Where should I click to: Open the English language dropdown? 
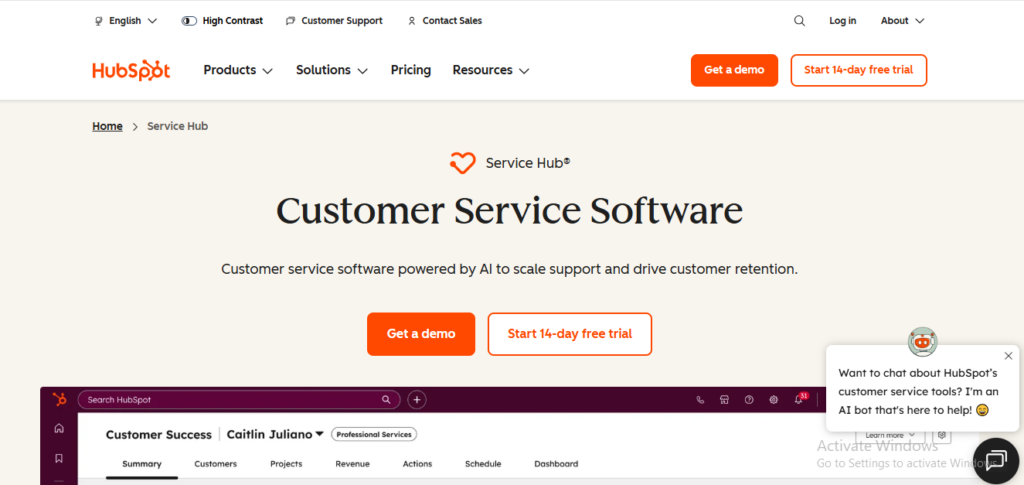126,21
